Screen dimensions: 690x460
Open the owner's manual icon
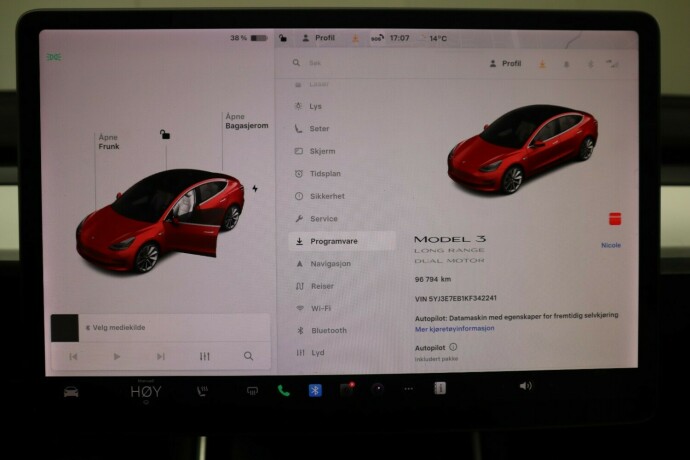point(440,388)
